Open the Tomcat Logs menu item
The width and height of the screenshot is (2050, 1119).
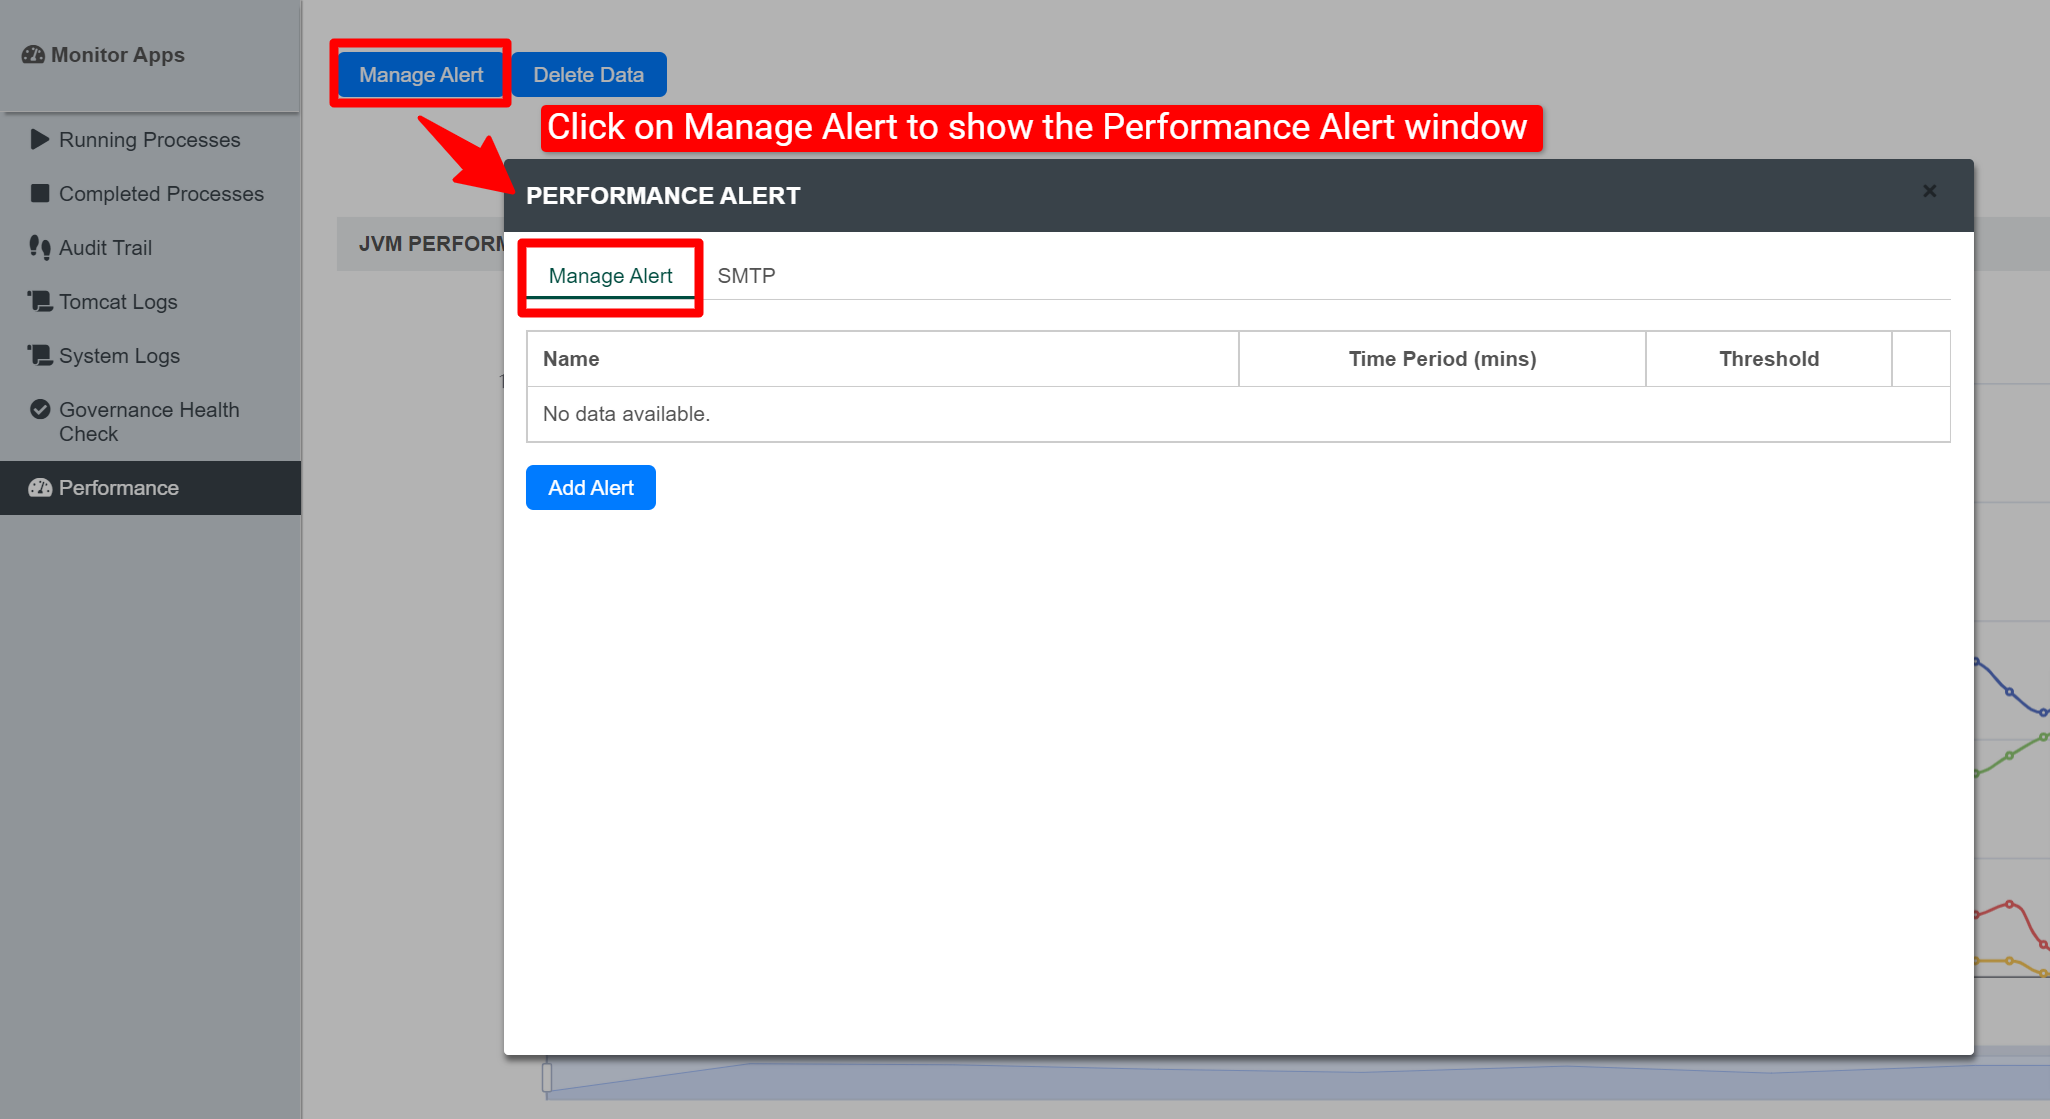118,302
